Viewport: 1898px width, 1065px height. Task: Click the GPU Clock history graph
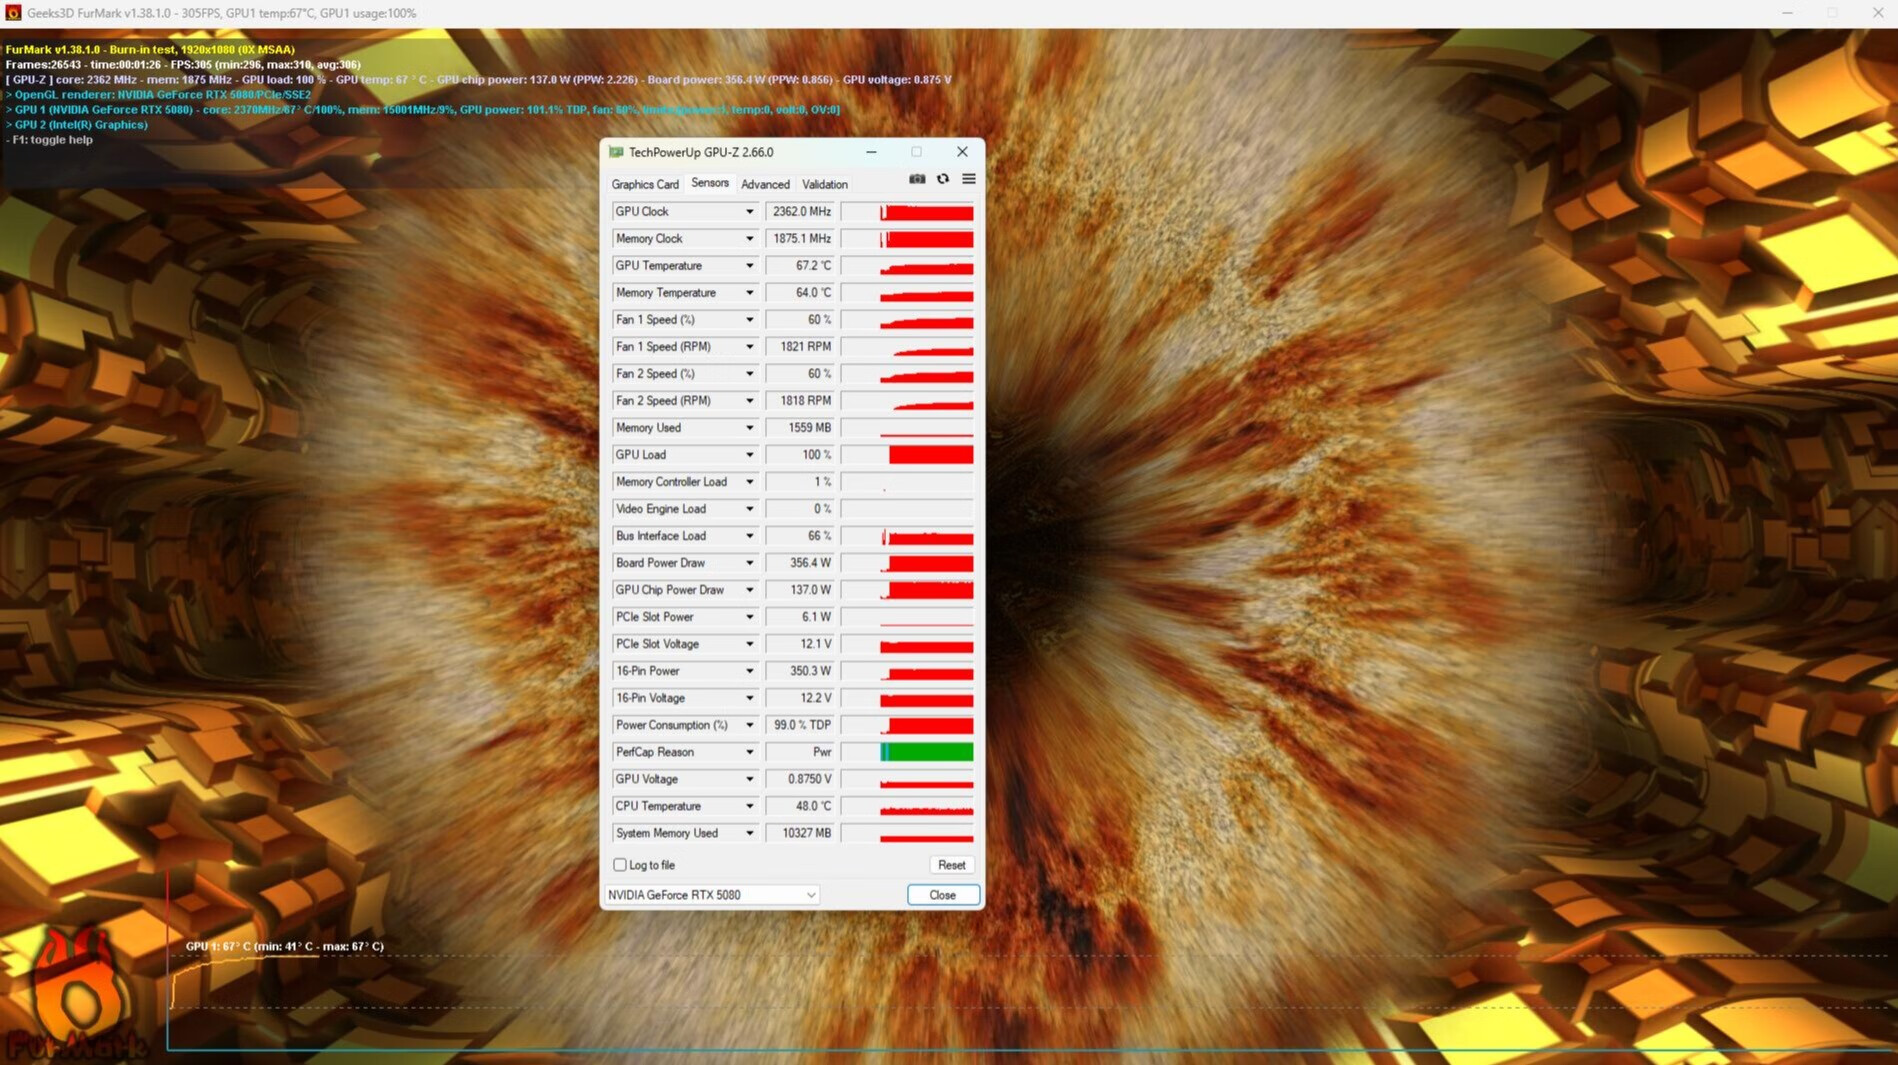(908, 212)
